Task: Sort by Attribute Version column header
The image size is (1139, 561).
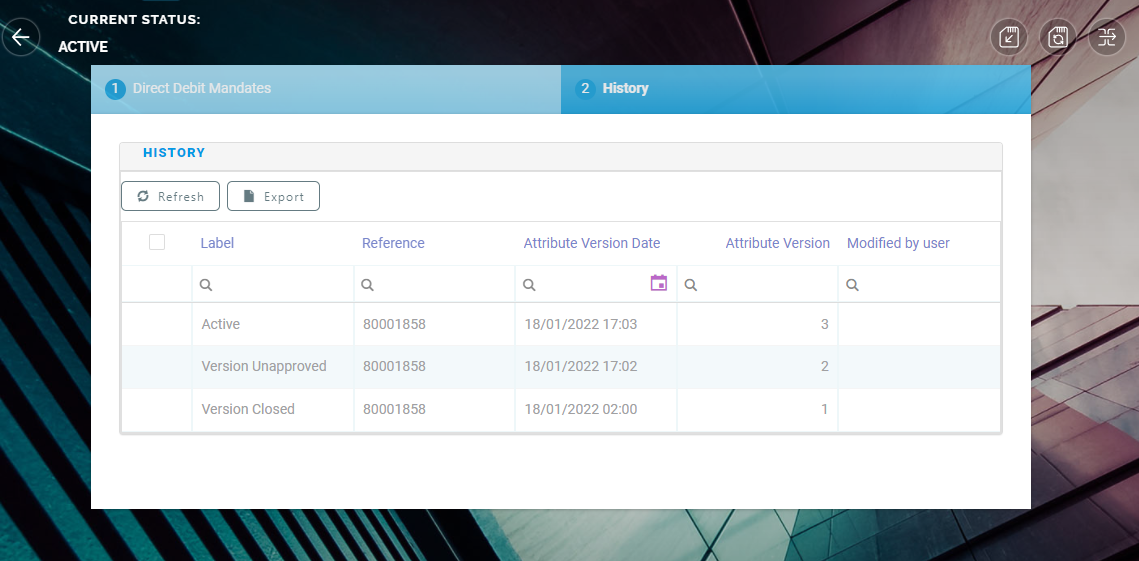Action: click(x=777, y=243)
